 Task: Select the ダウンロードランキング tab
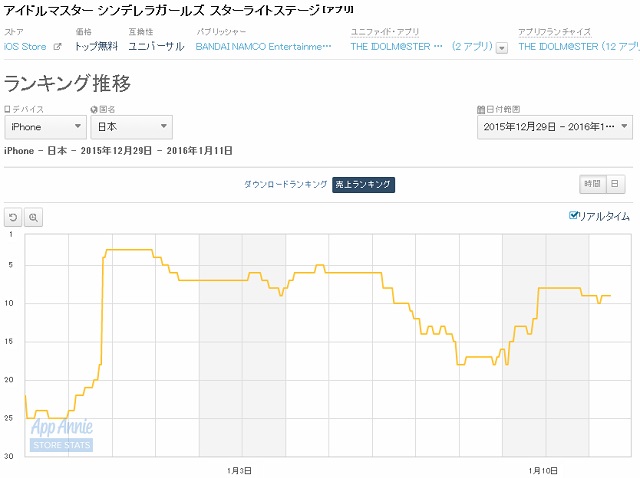pos(285,184)
